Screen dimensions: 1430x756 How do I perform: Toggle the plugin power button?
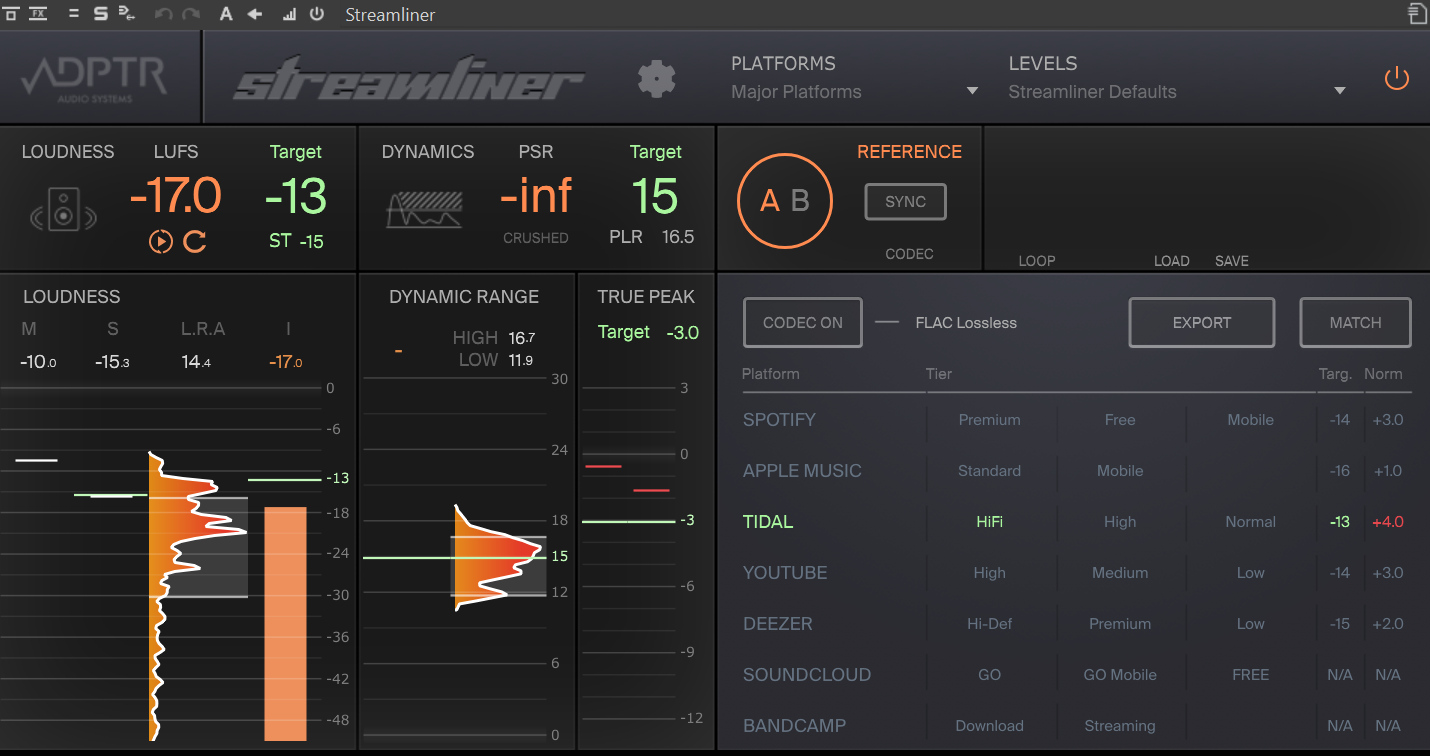point(1396,77)
